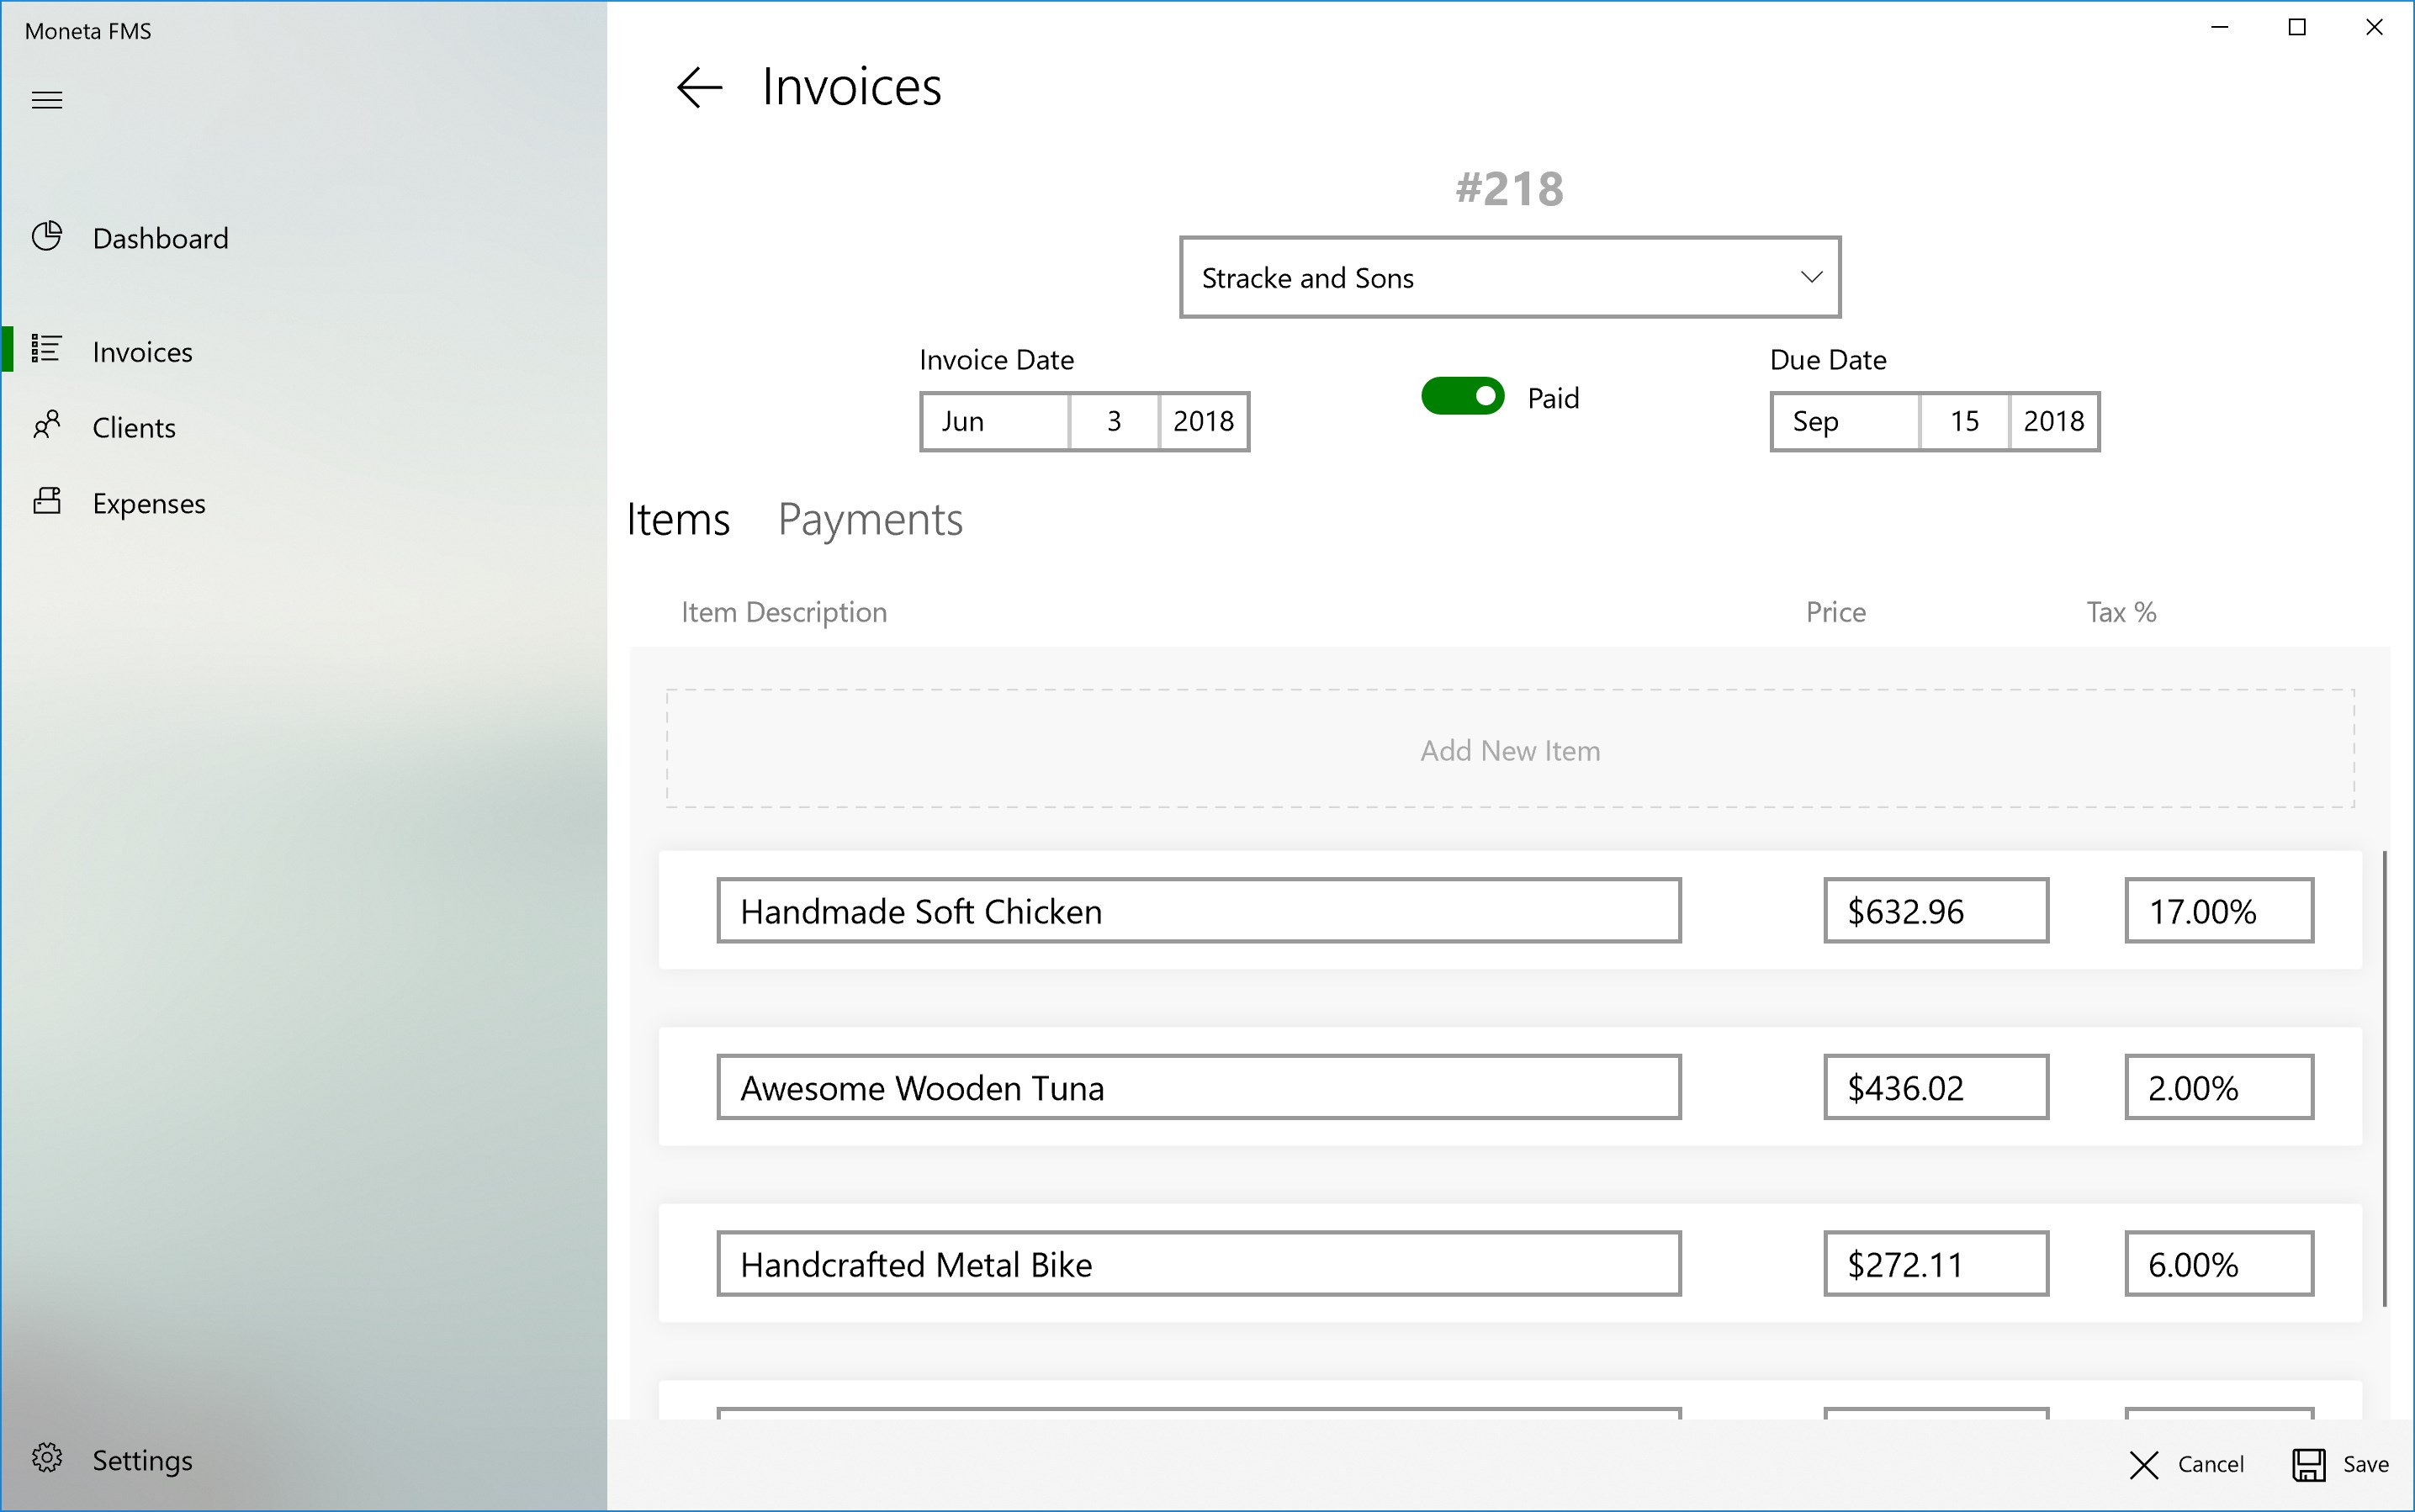2415x1512 pixels.
Task: Click the items list vertical scrollbar
Action: coord(2385,1078)
